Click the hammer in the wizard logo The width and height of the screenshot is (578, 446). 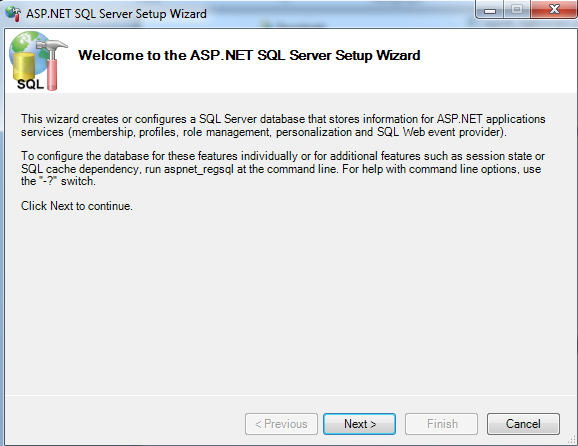click(x=53, y=65)
